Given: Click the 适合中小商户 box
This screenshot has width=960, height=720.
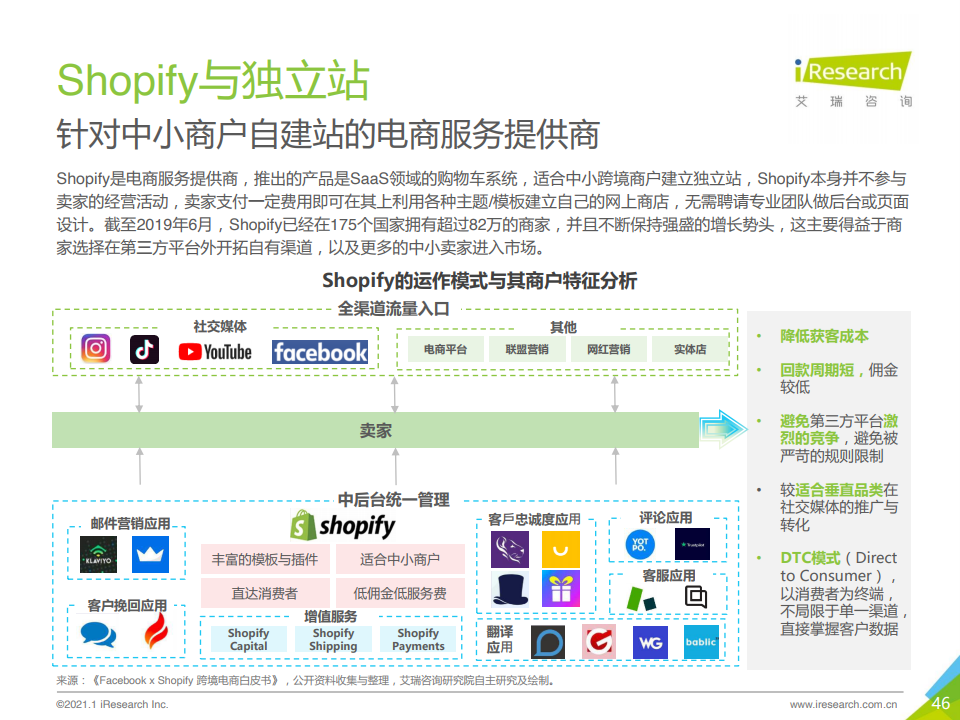Looking at the screenshot, I should point(400,559).
